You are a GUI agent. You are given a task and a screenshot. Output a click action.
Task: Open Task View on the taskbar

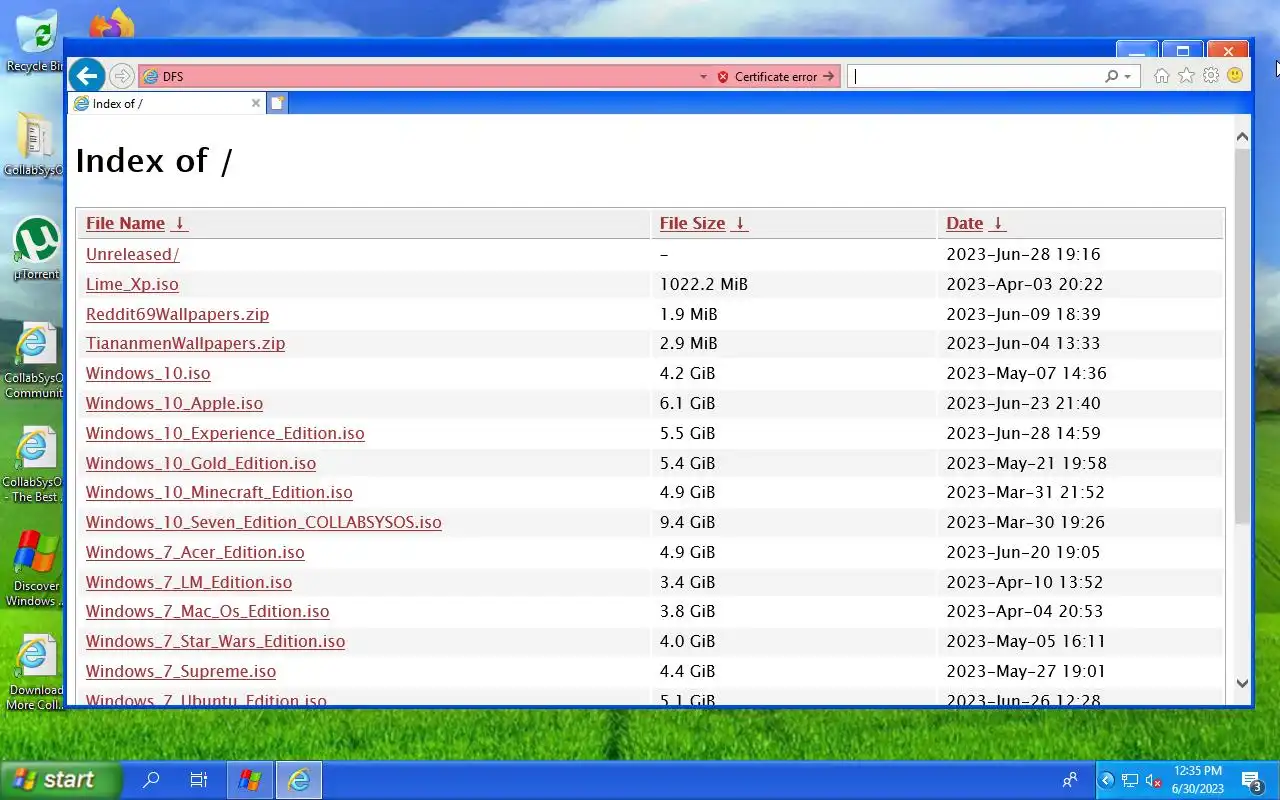point(199,780)
